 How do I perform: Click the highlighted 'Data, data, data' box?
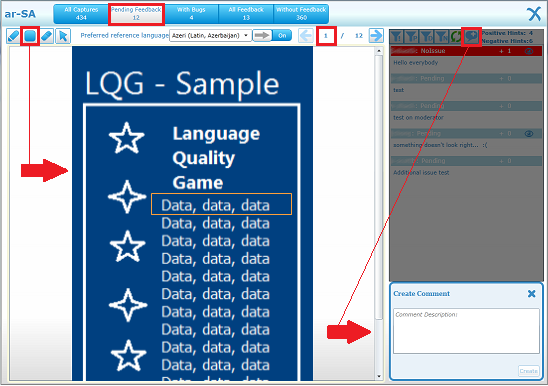(221, 204)
